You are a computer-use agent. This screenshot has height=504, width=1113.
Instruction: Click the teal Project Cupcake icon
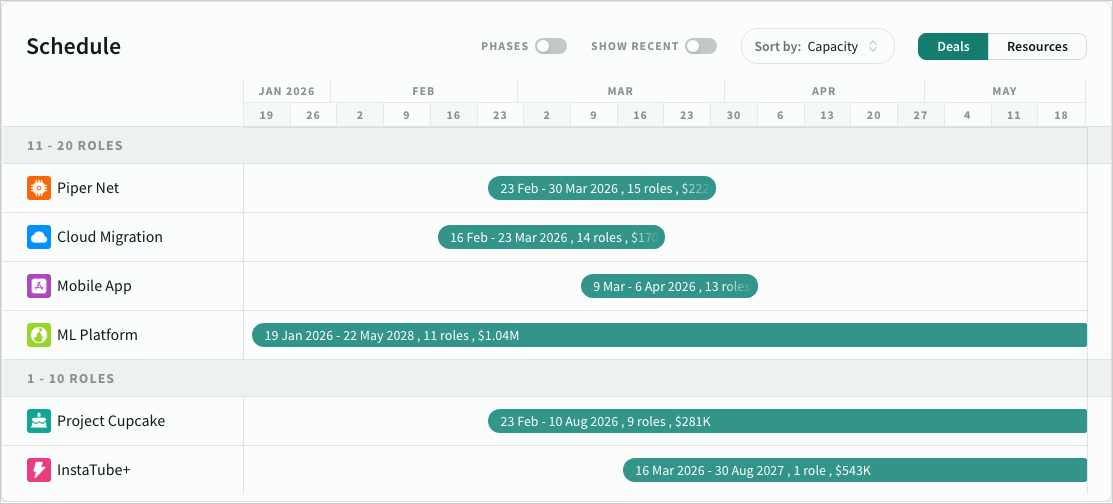tap(39, 421)
